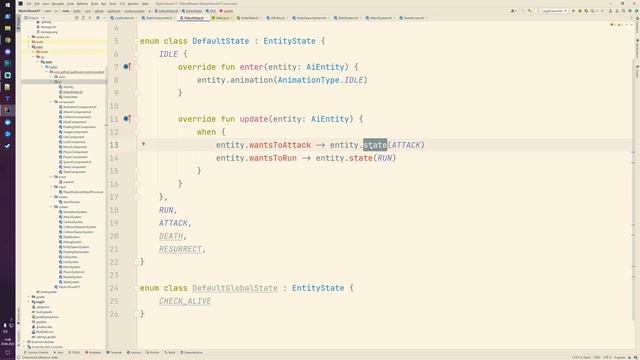Click the Debug button in the top toolbar
This screenshot has height=360, width=640.
tap(580, 11)
